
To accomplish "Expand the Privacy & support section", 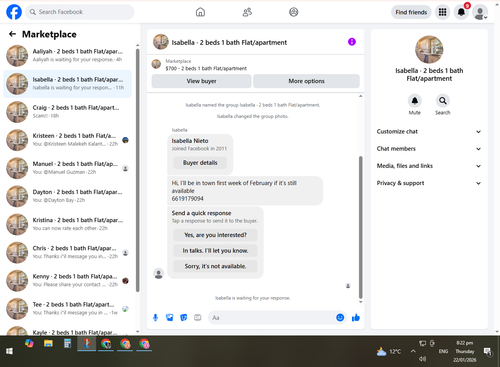I will (x=429, y=183).
